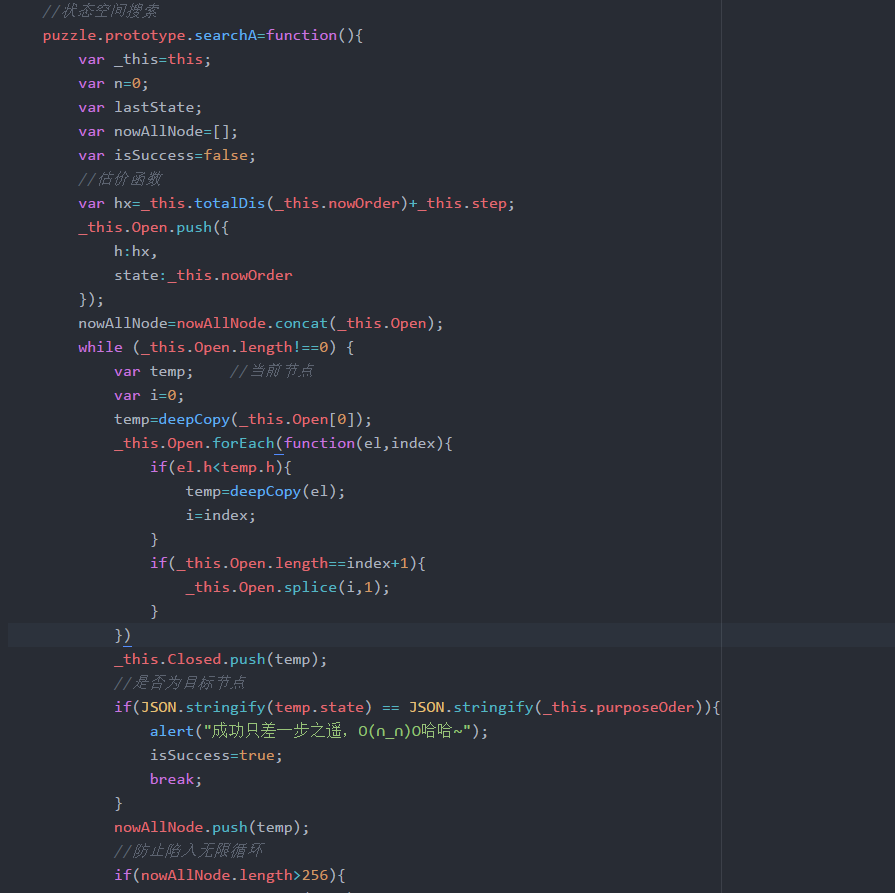Click 'totalDis' in the hx assignment

point(229,203)
